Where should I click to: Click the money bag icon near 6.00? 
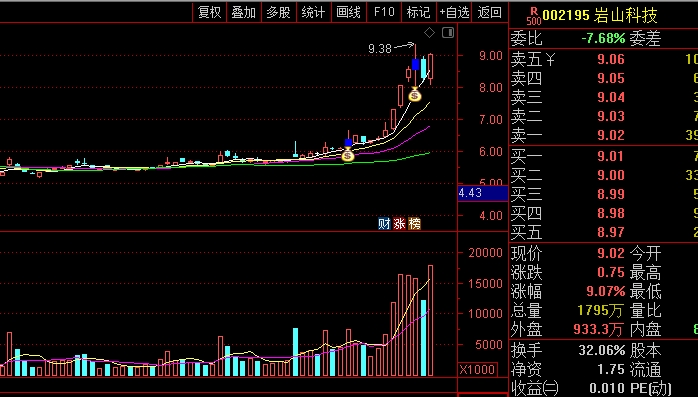[348, 155]
